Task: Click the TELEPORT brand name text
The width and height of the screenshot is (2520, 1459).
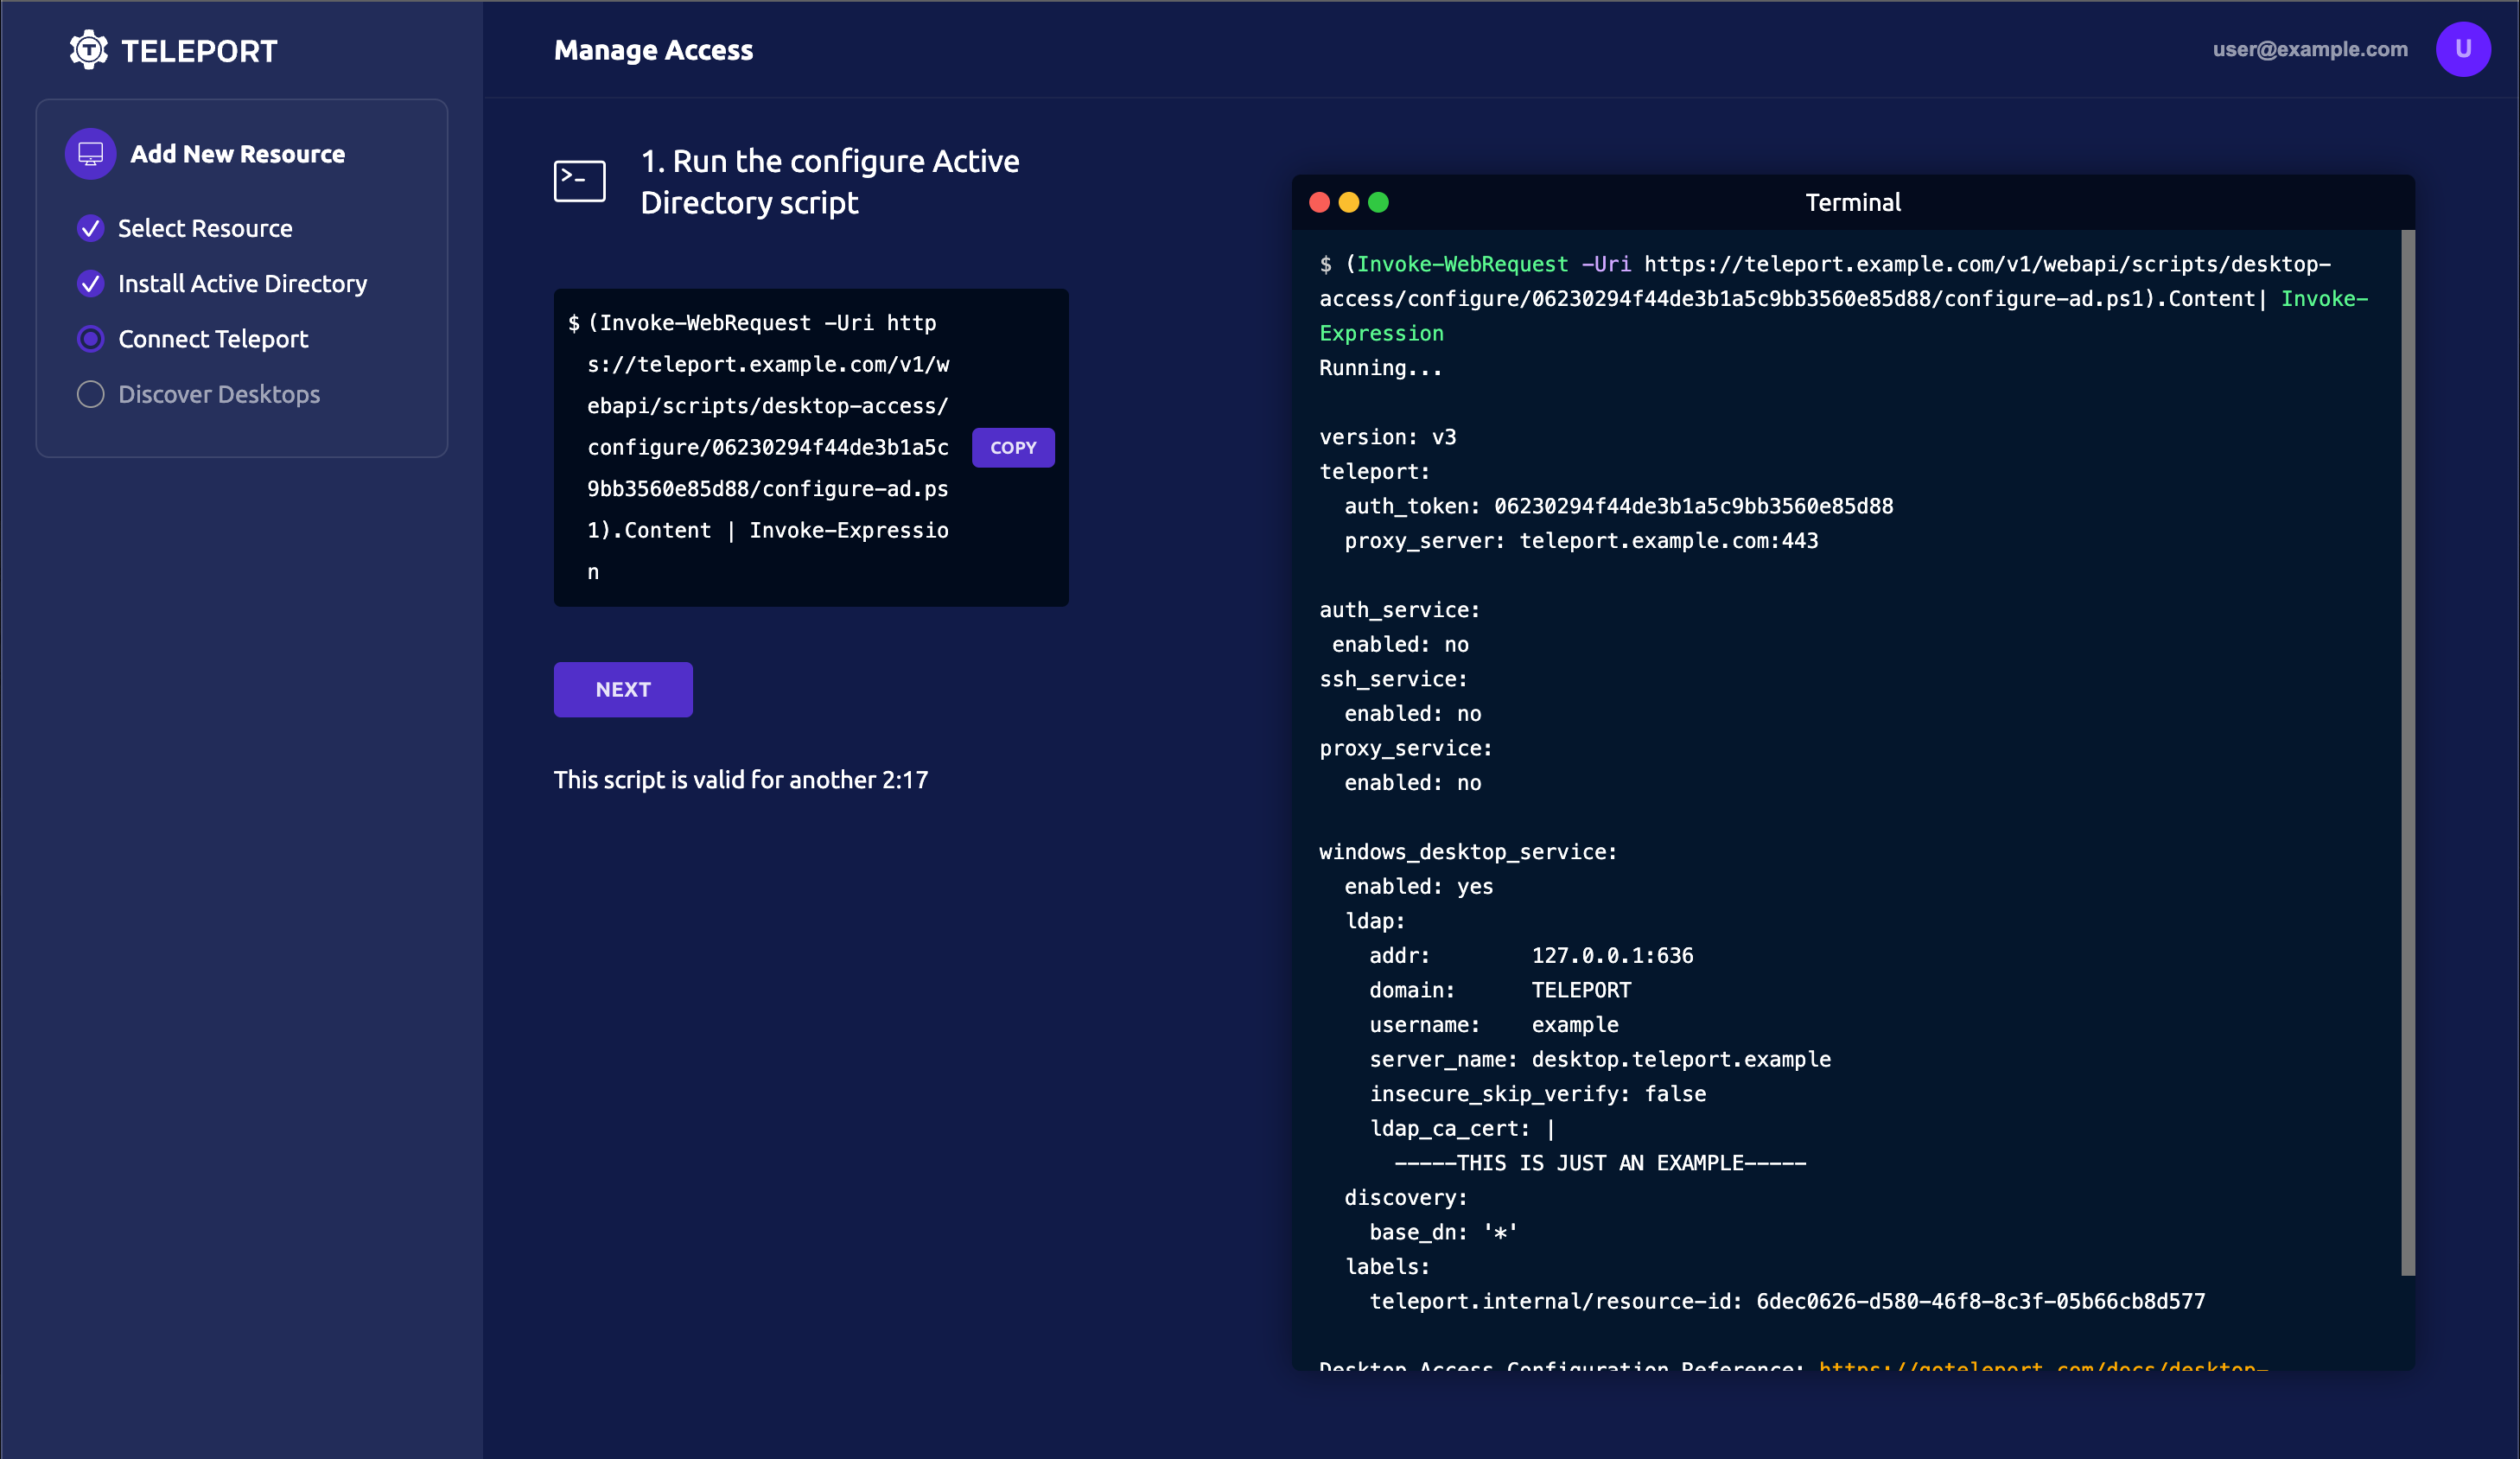Action: tap(199, 51)
